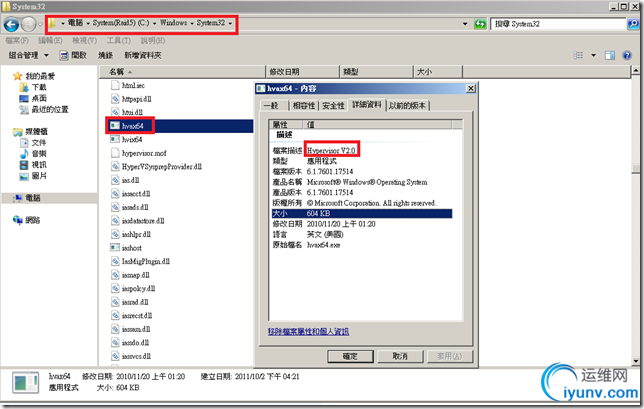Click the change view icon in toolbar
644x409 pixels.
[x=578, y=55]
